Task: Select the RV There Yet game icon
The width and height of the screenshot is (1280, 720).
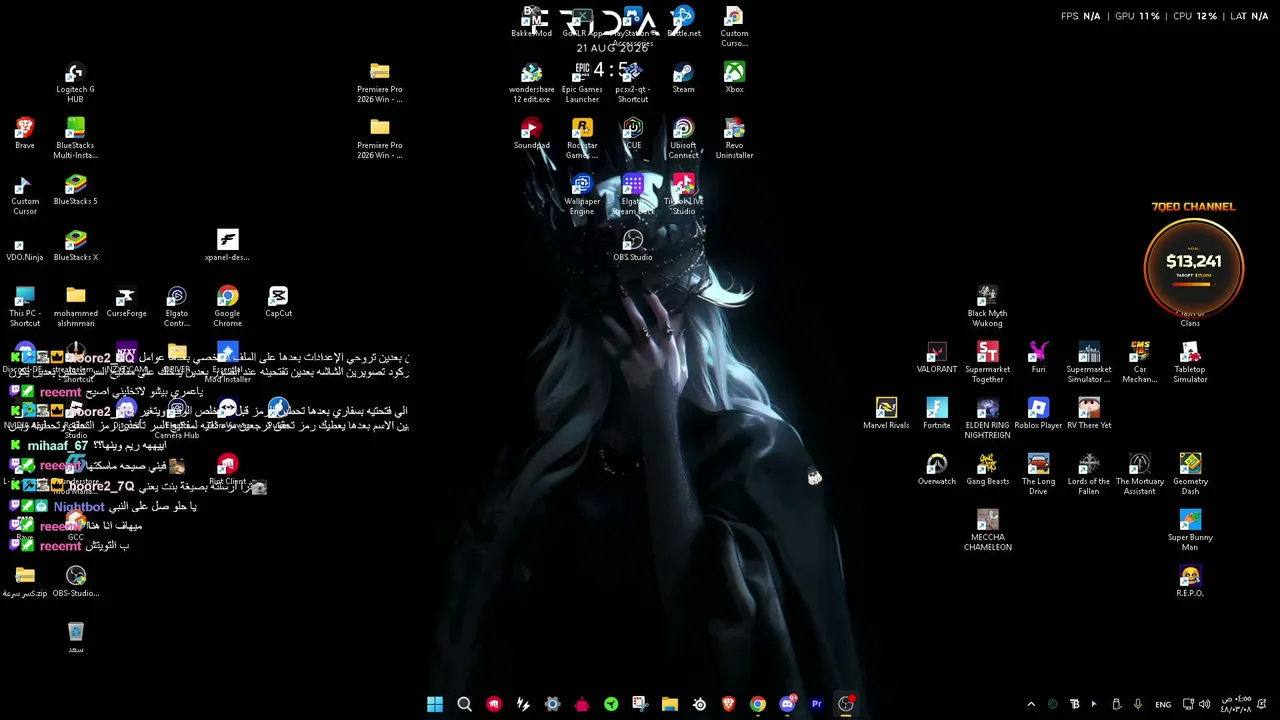Action: [x=1089, y=414]
